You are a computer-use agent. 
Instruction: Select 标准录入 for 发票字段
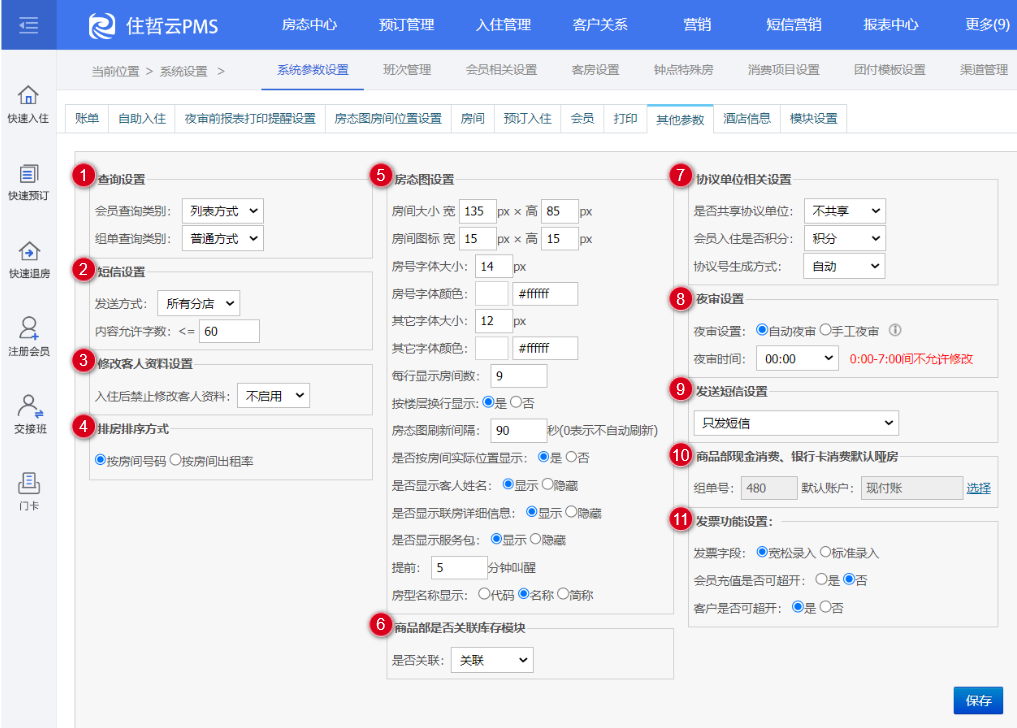coord(825,552)
